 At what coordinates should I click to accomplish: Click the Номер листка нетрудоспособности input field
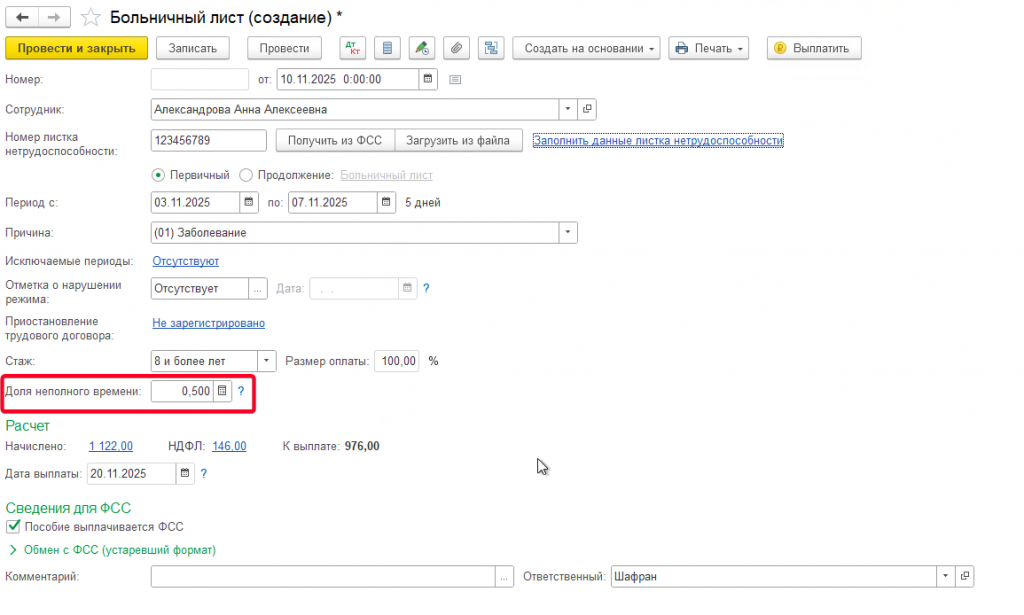[x=208, y=140]
